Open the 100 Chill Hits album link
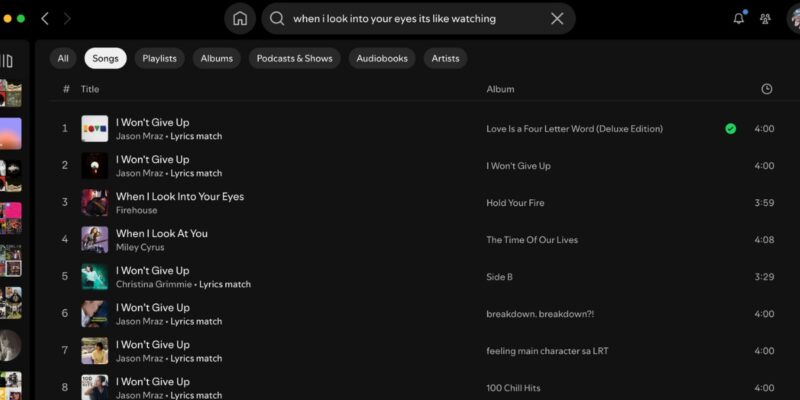The width and height of the screenshot is (800, 400). (513, 388)
